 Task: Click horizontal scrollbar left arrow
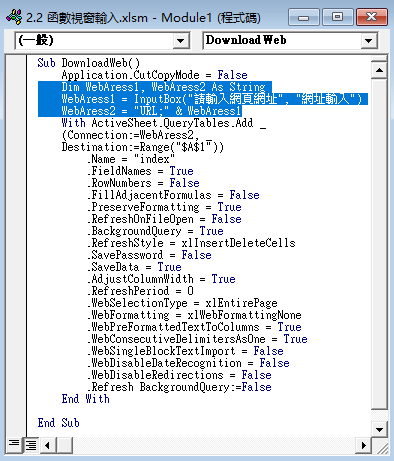click(x=48, y=445)
